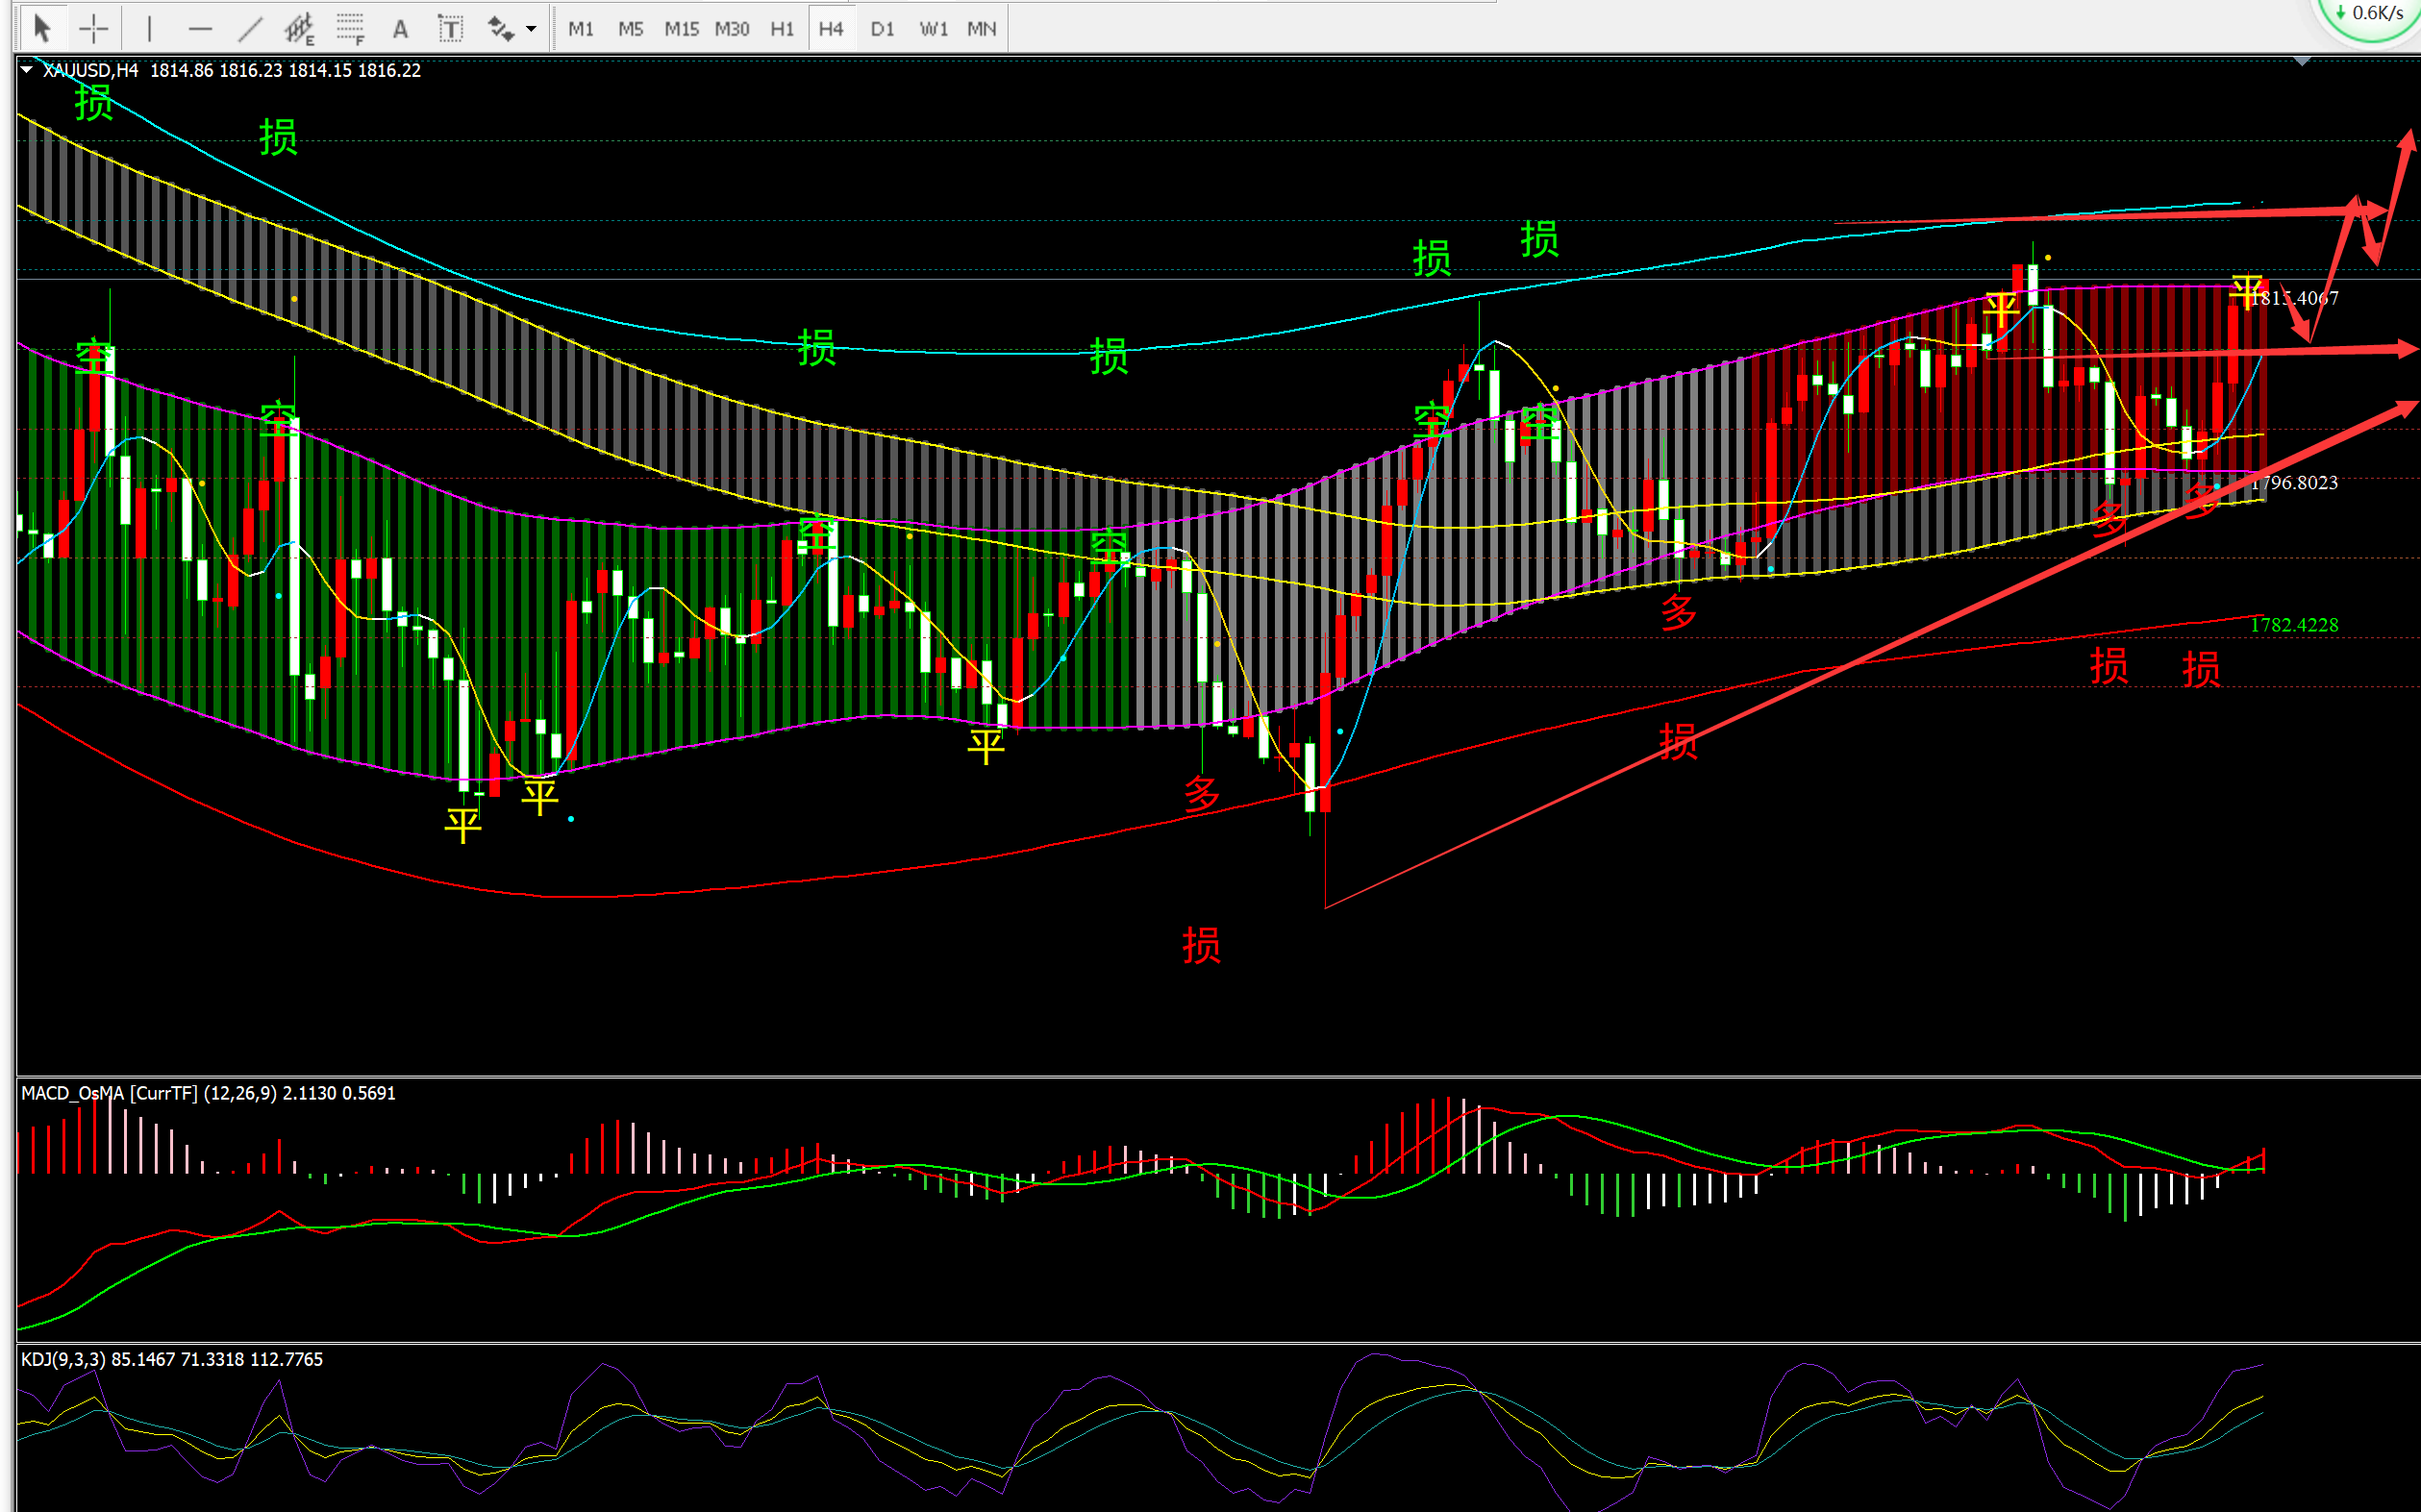Toggle the M1 timeframe
The width and height of the screenshot is (2421, 1512).
[x=581, y=29]
